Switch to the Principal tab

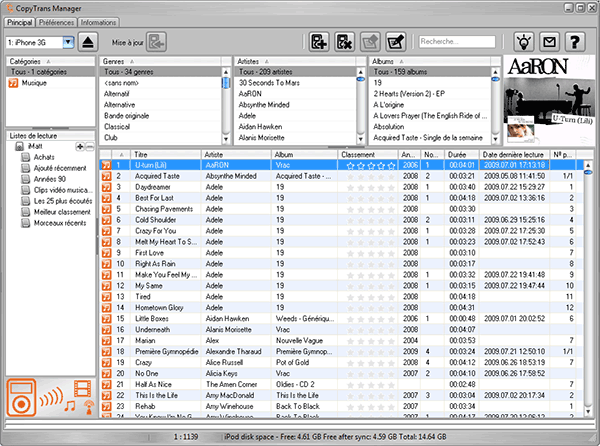tap(19, 22)
